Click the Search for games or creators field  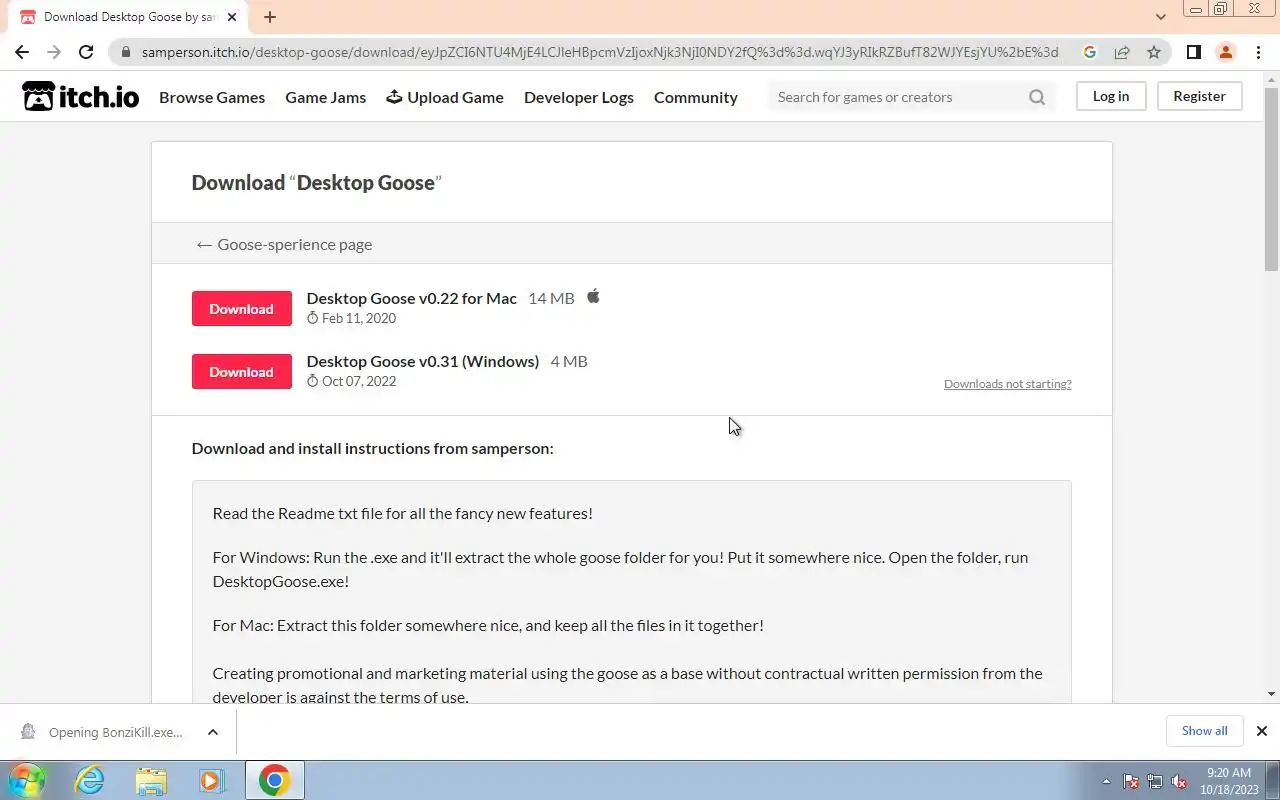point(900,97)
